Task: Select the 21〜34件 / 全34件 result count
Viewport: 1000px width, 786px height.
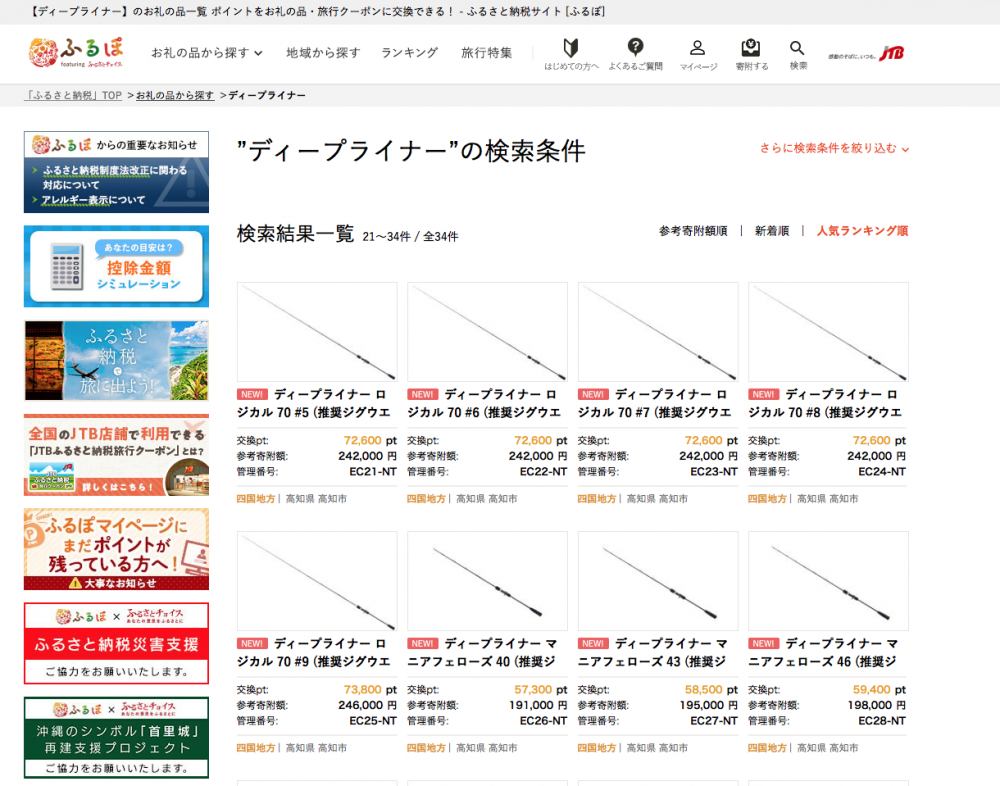Action: [410, 237]
